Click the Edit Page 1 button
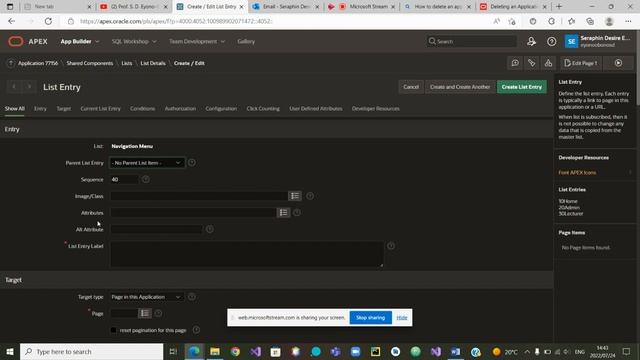This screenshot has width=640, height=360. [x=580, y=63]
